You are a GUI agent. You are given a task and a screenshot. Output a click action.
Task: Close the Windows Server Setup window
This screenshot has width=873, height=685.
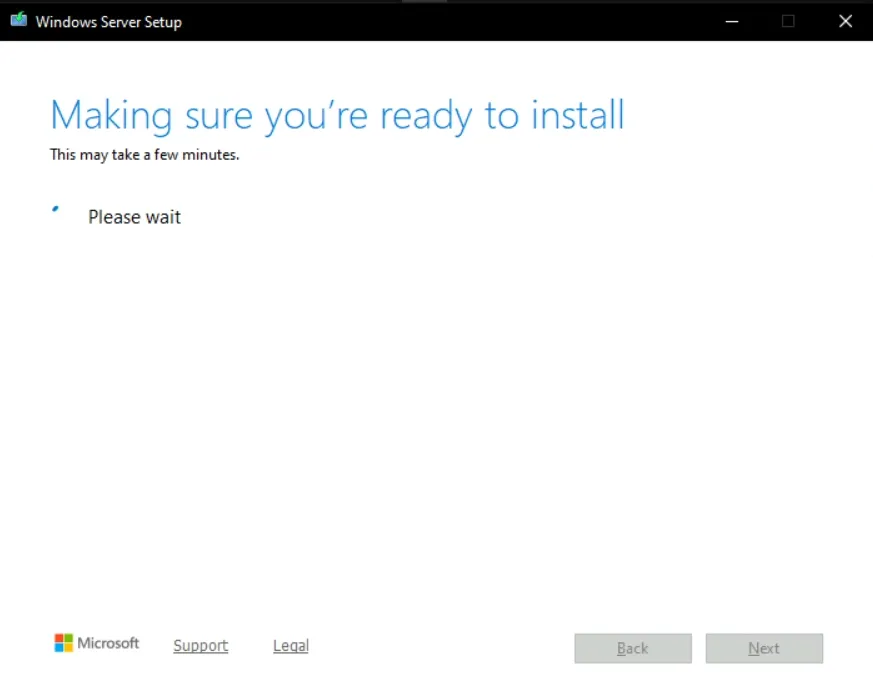click(x=845, y=21)
